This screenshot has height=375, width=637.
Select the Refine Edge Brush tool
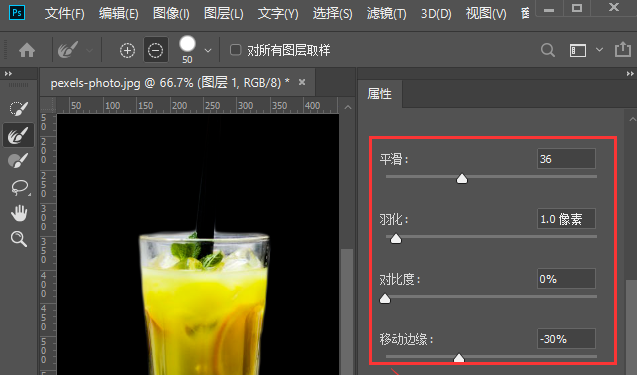tap(18, 135)
